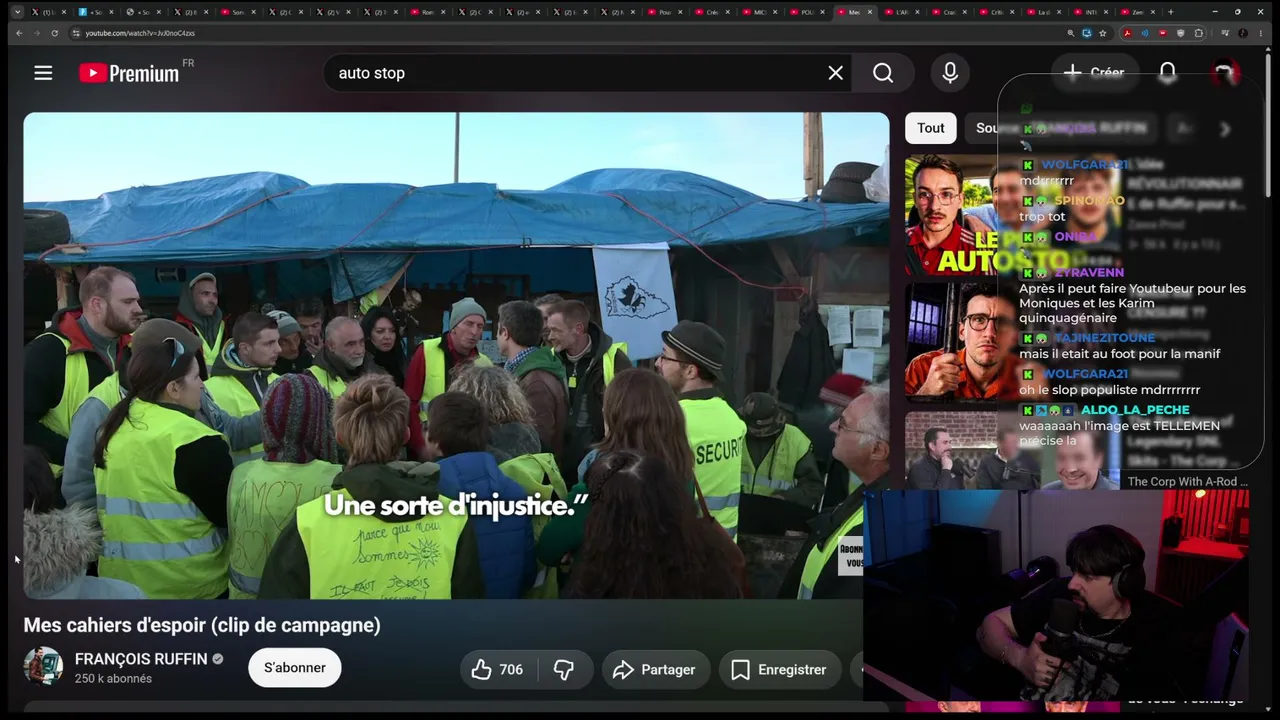Bookmark this page with the star
Screen dimensions: 1280x720
tap(1103, 33)
